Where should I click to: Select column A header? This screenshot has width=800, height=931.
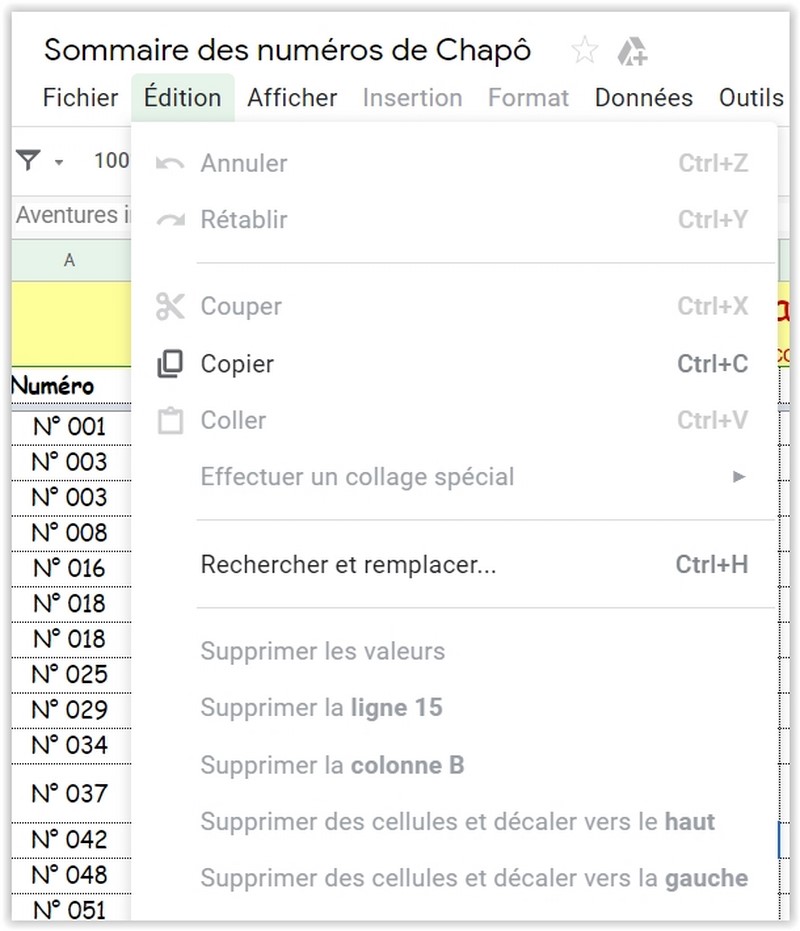(x=70, y=260)
